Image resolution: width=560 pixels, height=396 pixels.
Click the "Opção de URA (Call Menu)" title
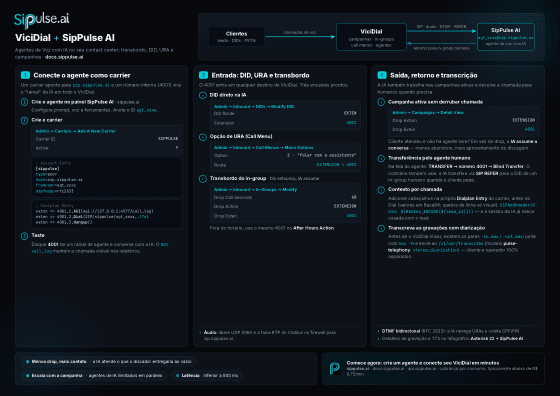(x=241, y=136)
